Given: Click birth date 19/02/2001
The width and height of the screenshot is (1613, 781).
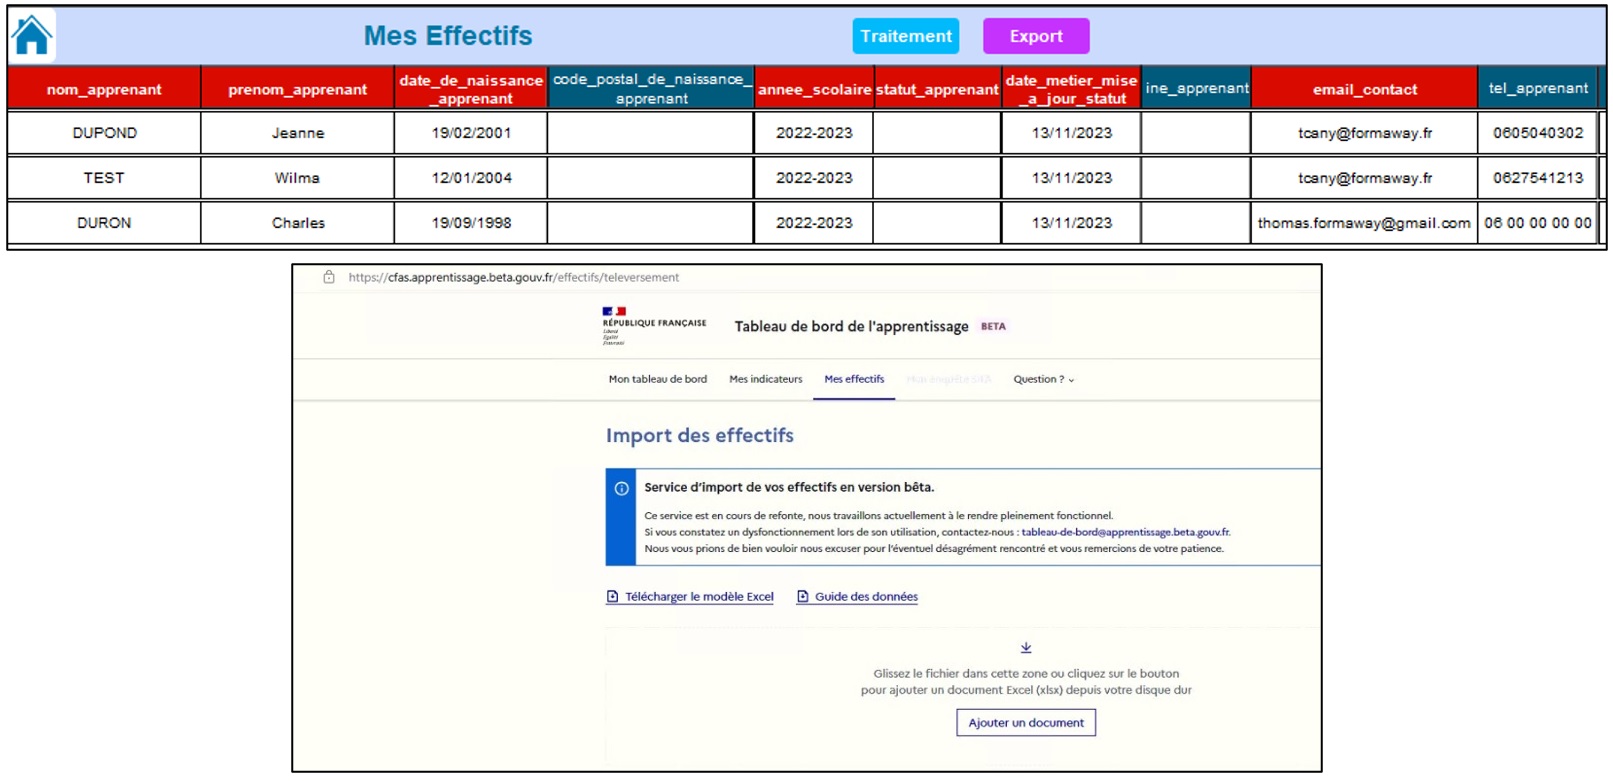Looking at the screenshot, I should (x=471, y=133).
